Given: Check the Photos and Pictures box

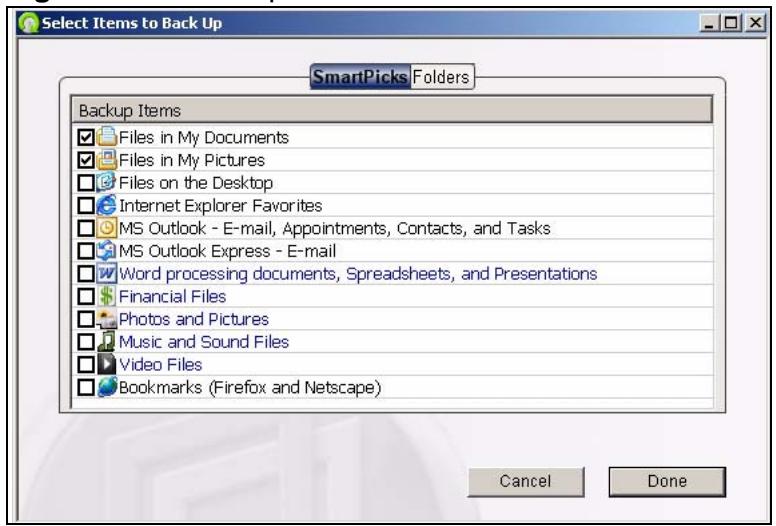Looking at the screenshot, I should pyautogui.click(x=86, y=319).
